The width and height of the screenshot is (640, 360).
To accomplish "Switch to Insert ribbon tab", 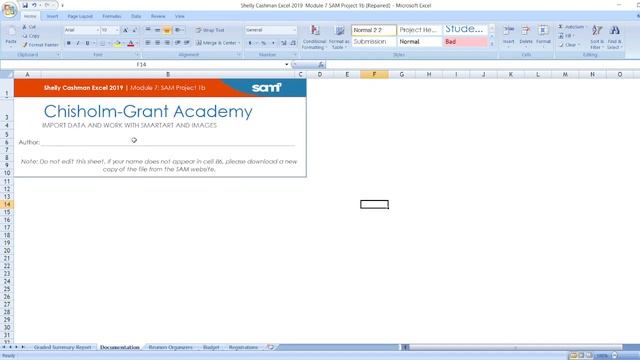I will pyautogui.click(x=52, y=16).
